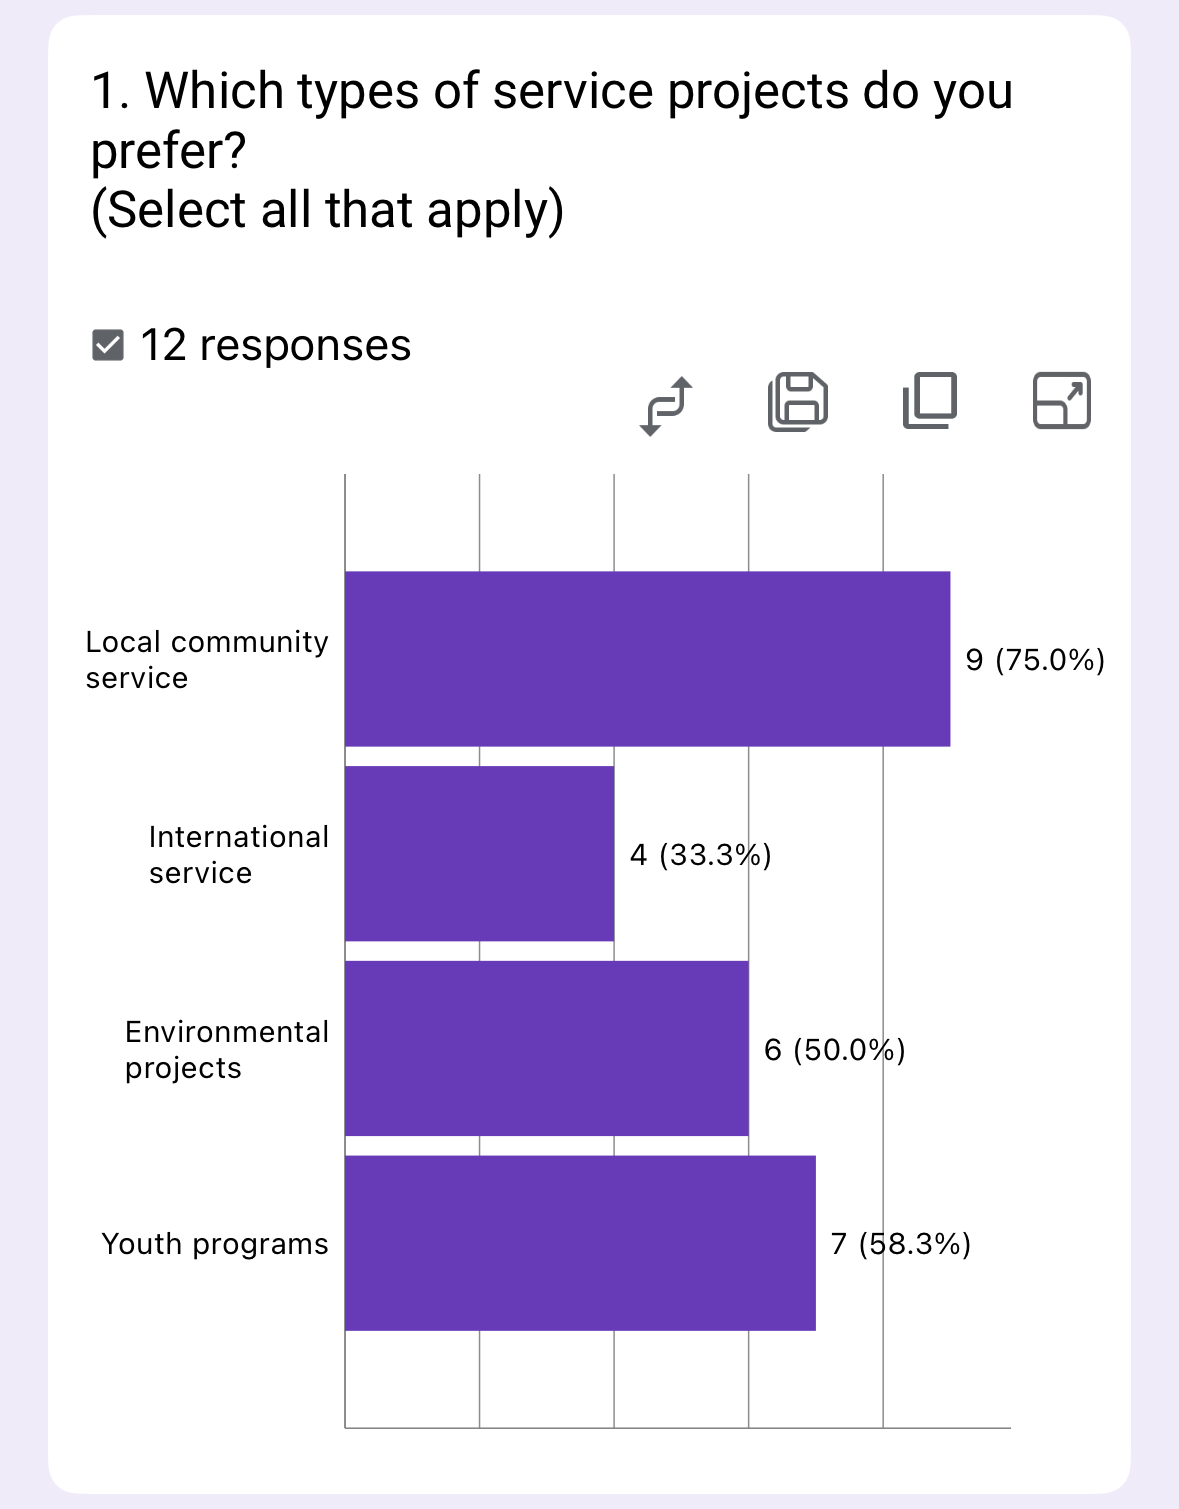
Task: Click the Environmental projects bar
Action: [546, 1048]
